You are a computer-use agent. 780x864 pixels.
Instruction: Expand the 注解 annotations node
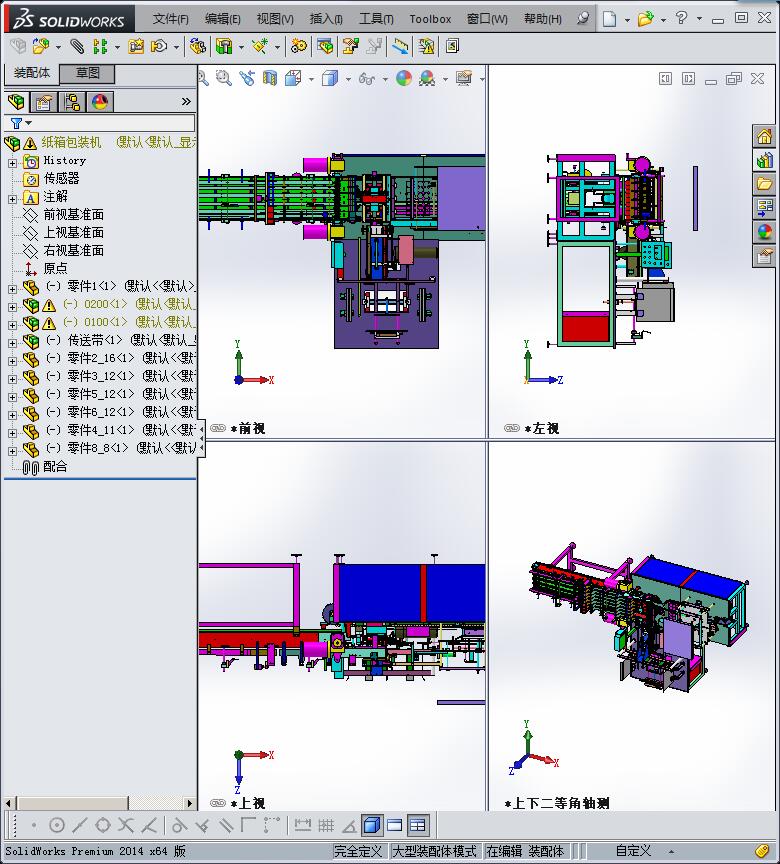pos(12,199)
